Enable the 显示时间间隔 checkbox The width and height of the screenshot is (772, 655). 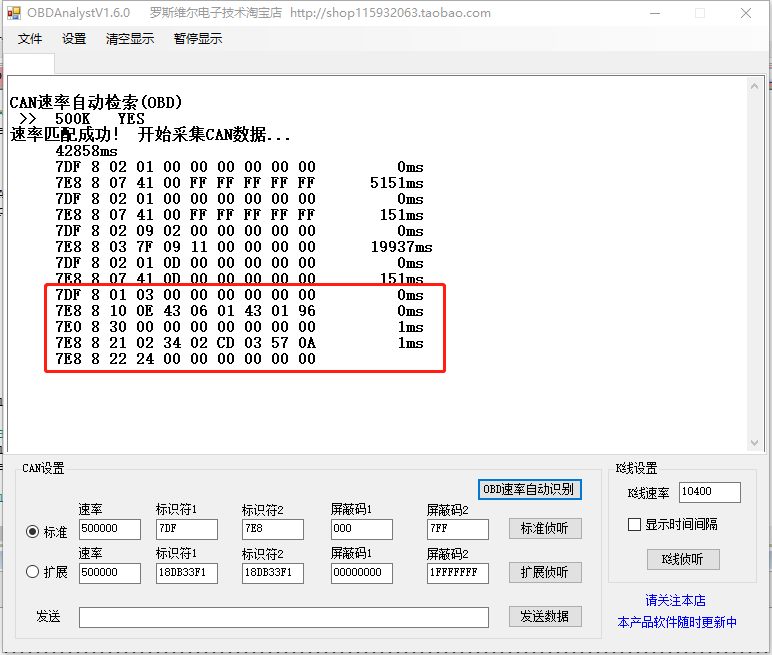[634, 524]
